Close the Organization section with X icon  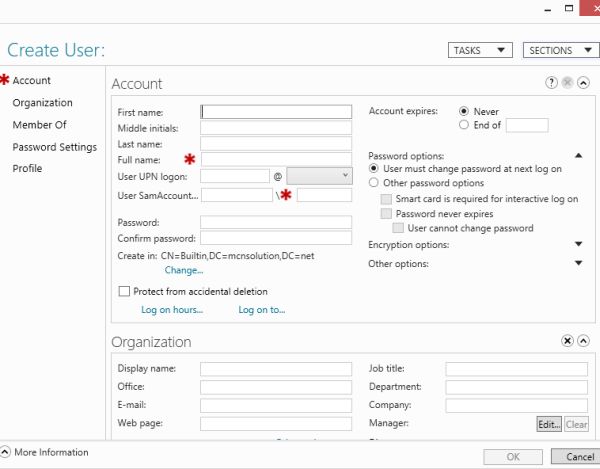(567, 340)
